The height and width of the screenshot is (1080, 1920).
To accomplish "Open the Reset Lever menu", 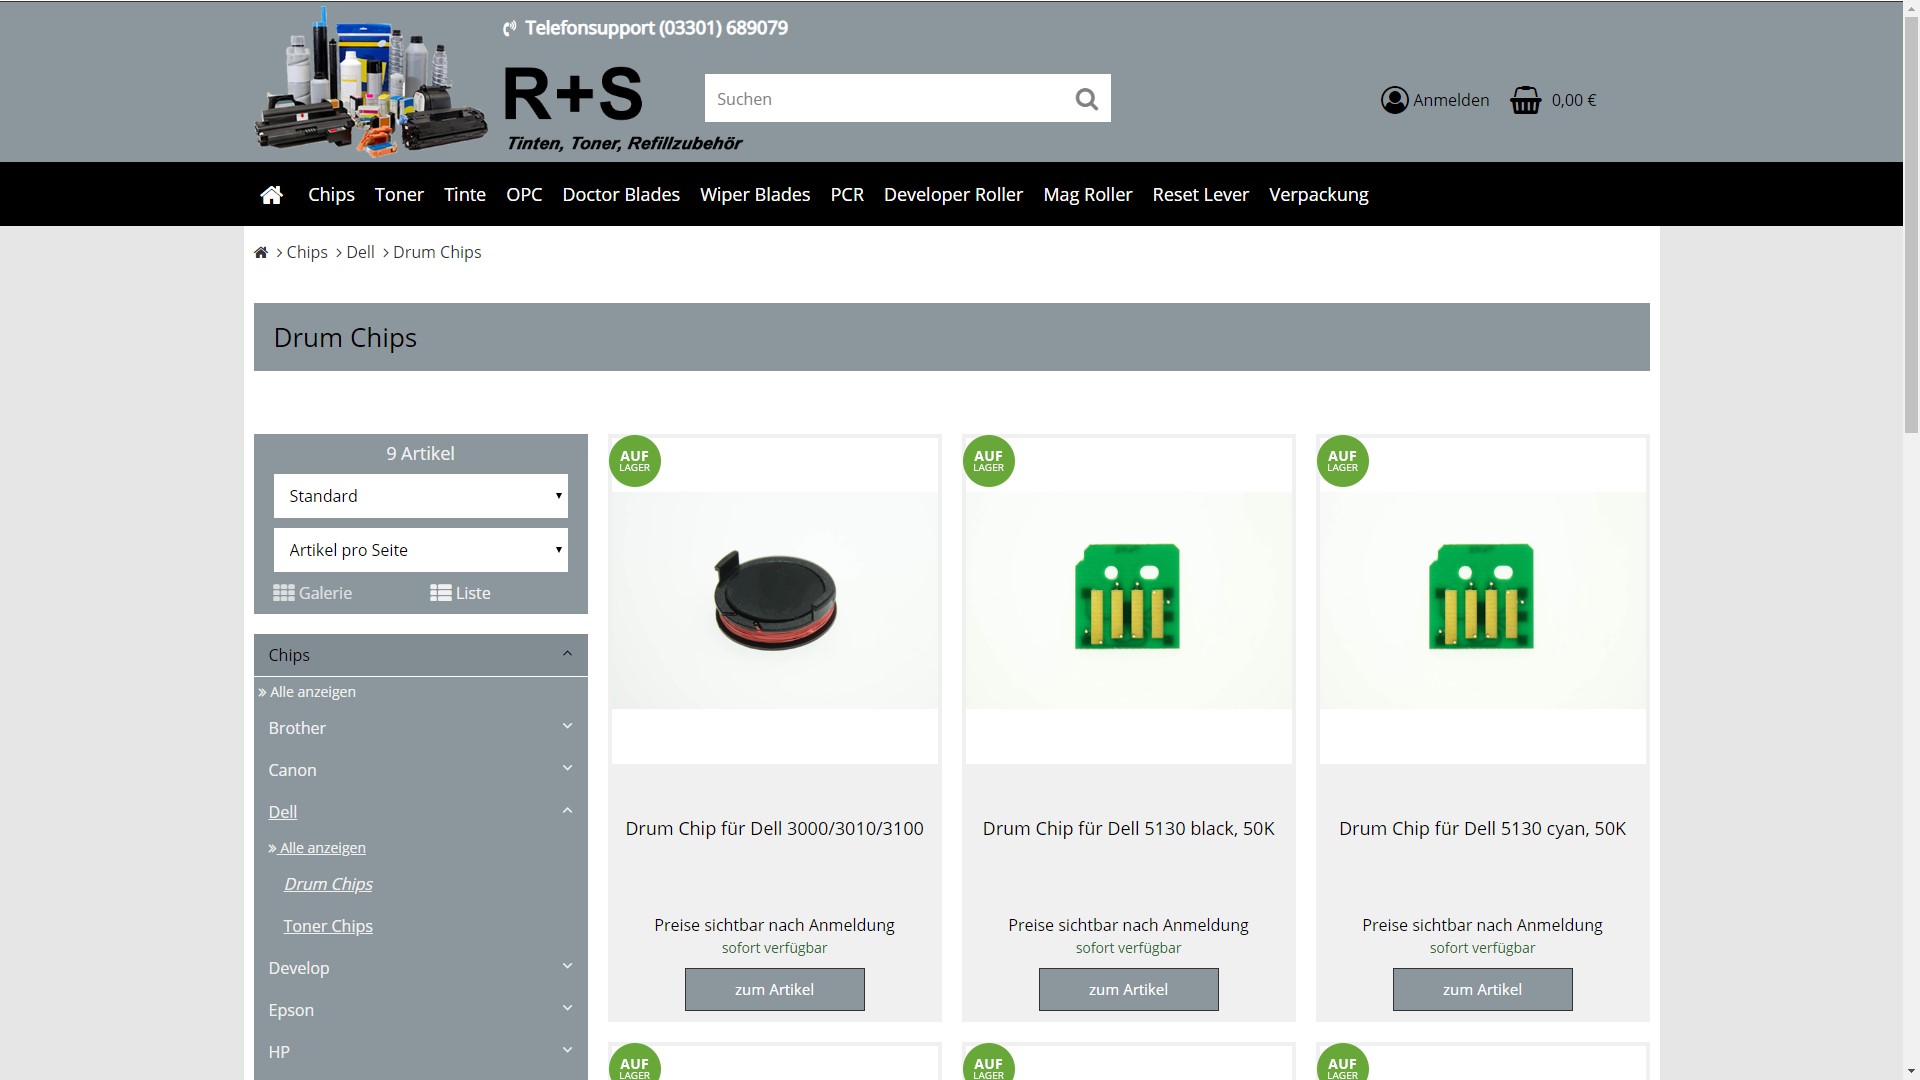I will 1200,195.
